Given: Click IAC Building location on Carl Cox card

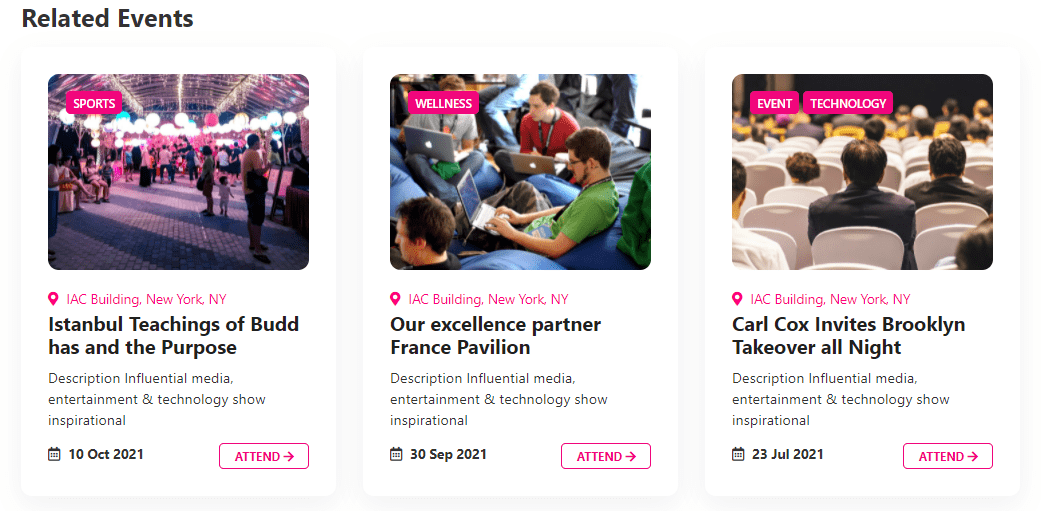Looking at the screenshot, I should coord(830,299).
